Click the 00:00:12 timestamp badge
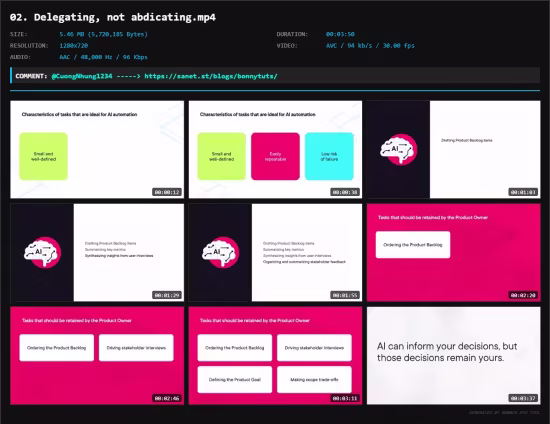 click(x=167, y=192)
